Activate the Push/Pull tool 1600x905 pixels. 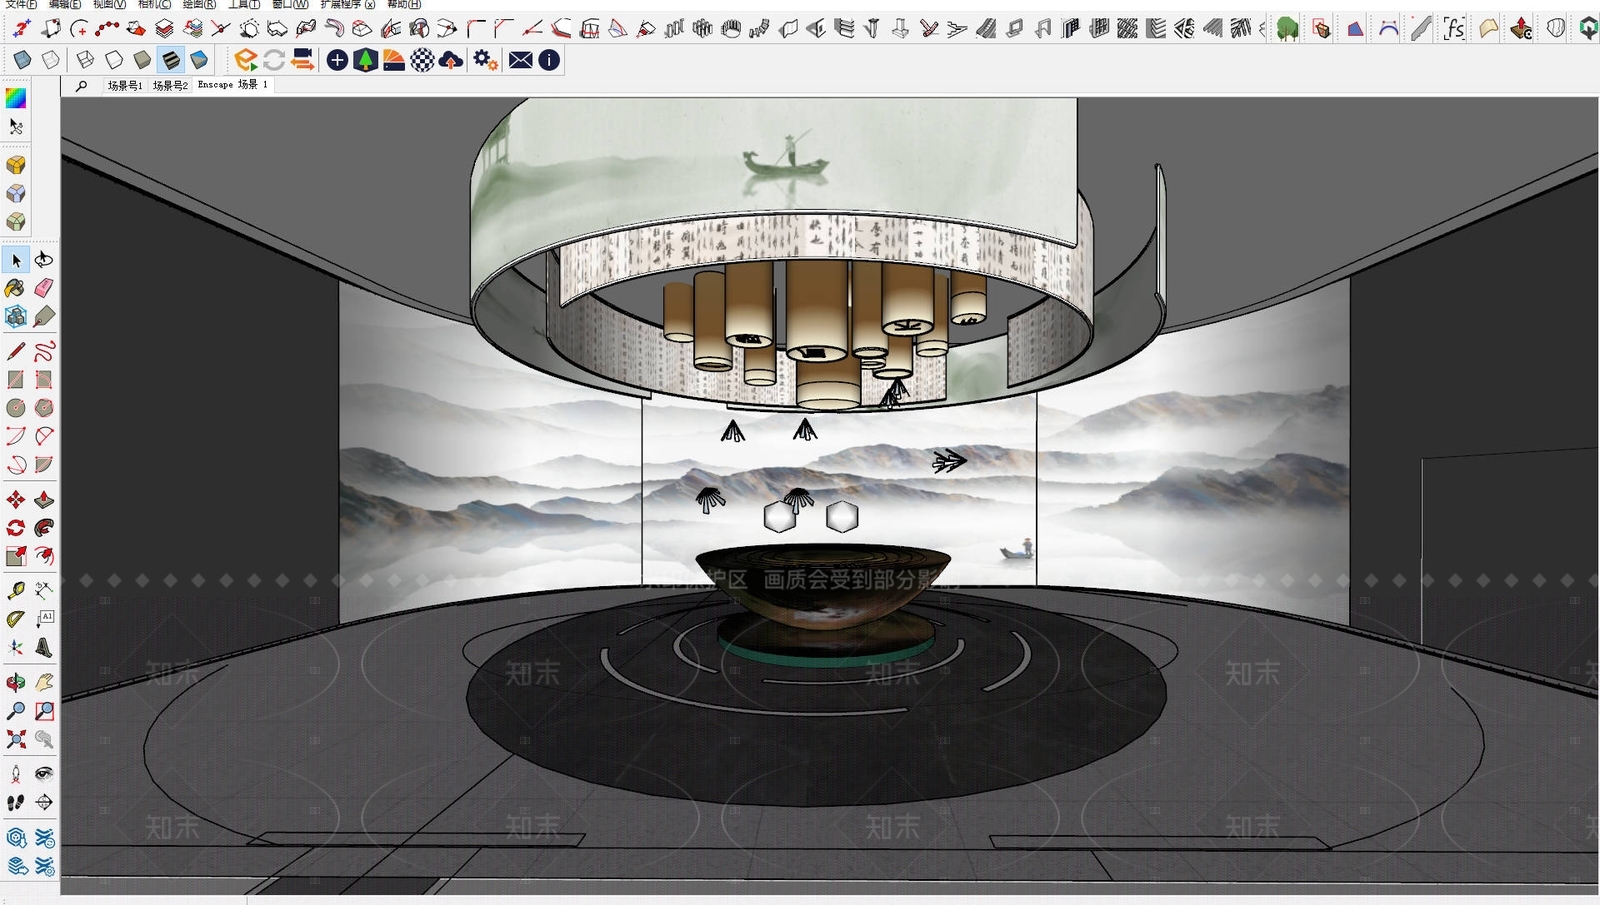click(x=44, y=500)
